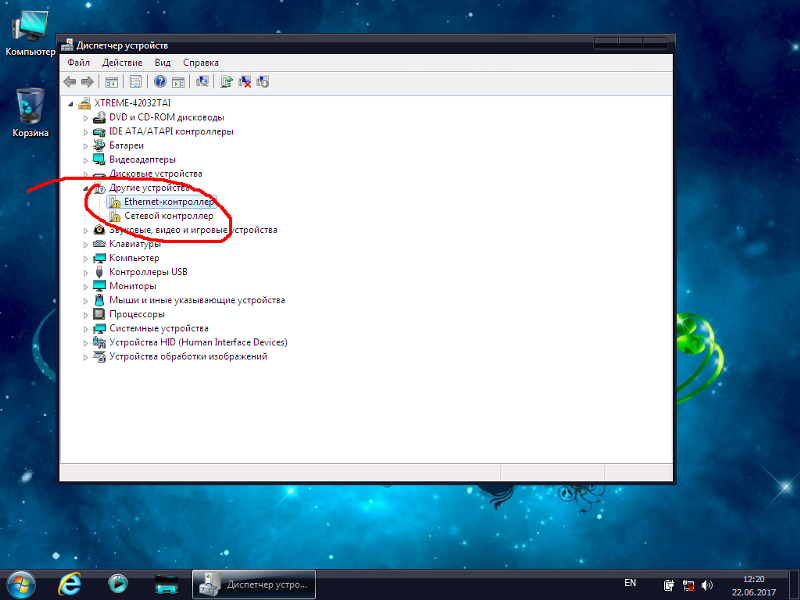Scan for hardware changes toolbar icon

tap(203, 82)
